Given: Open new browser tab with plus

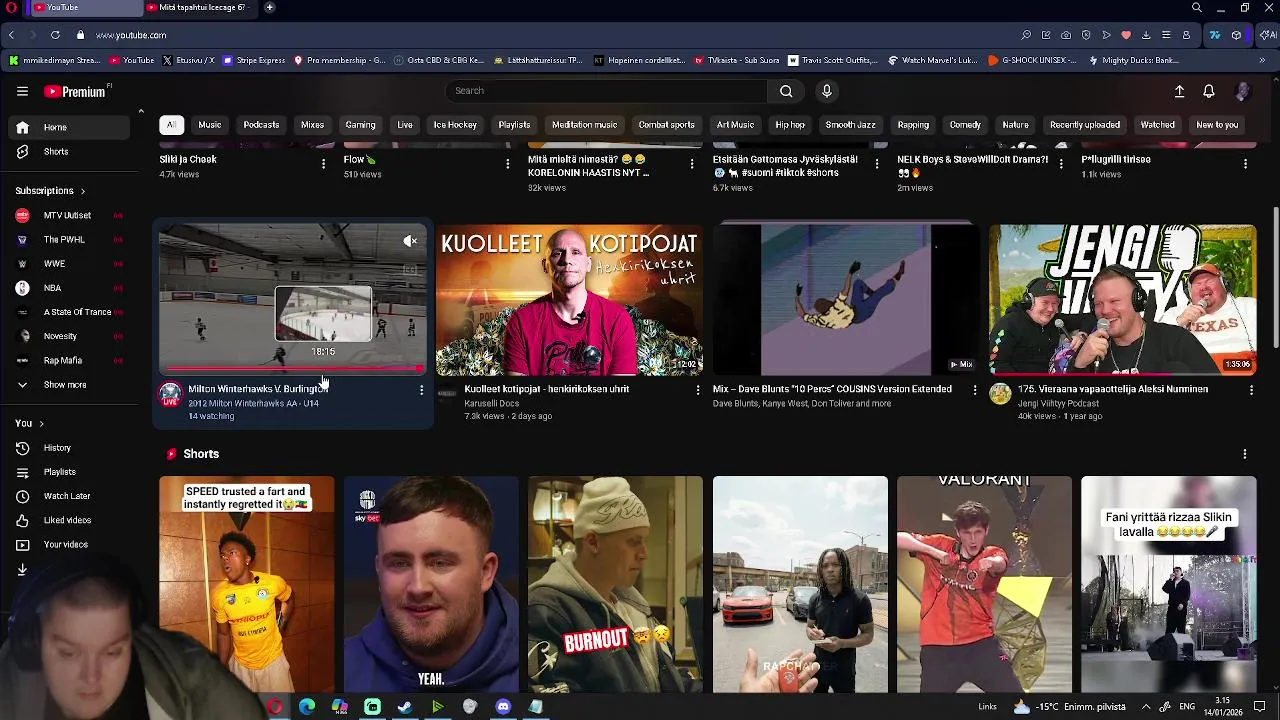Looking at the screenshot, I should tap(269, 7).
